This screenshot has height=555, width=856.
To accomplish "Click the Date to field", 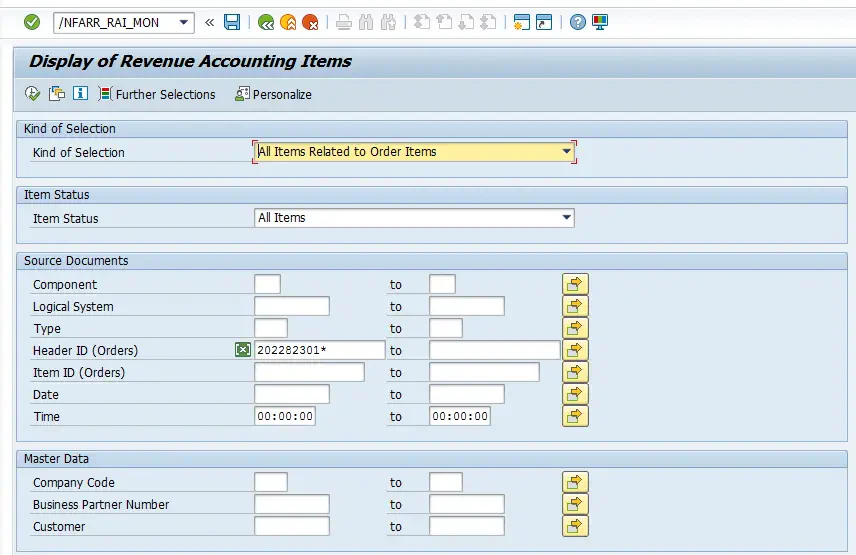I will tap(467, 394).
